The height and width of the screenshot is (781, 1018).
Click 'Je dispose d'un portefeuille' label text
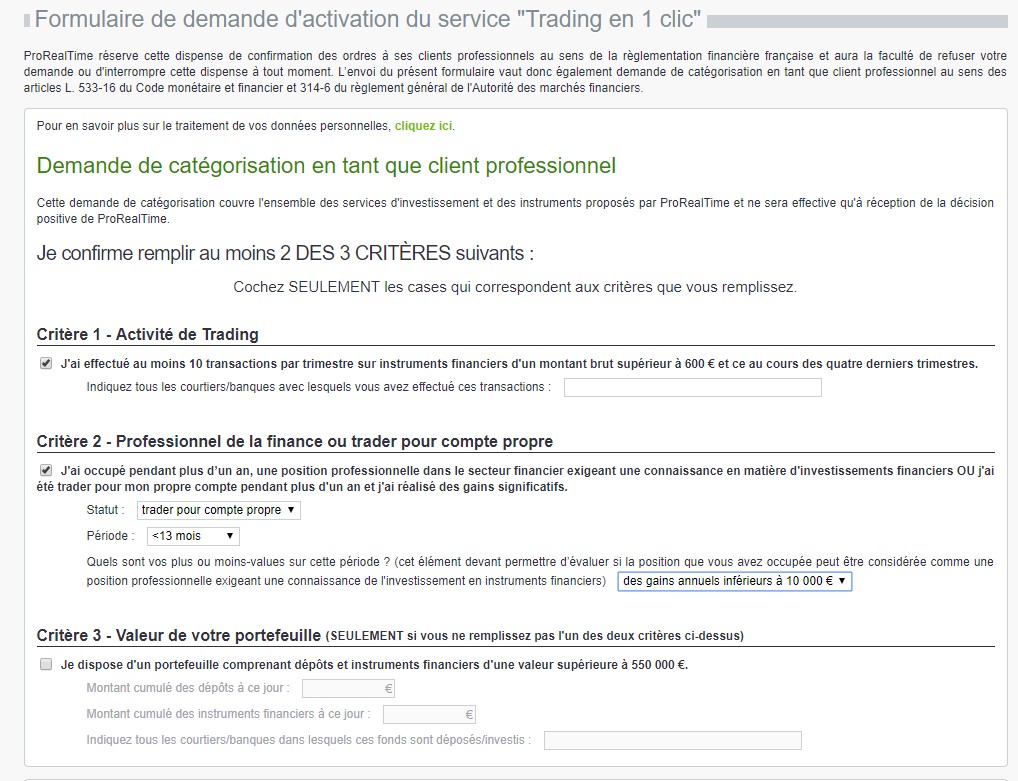374,665
